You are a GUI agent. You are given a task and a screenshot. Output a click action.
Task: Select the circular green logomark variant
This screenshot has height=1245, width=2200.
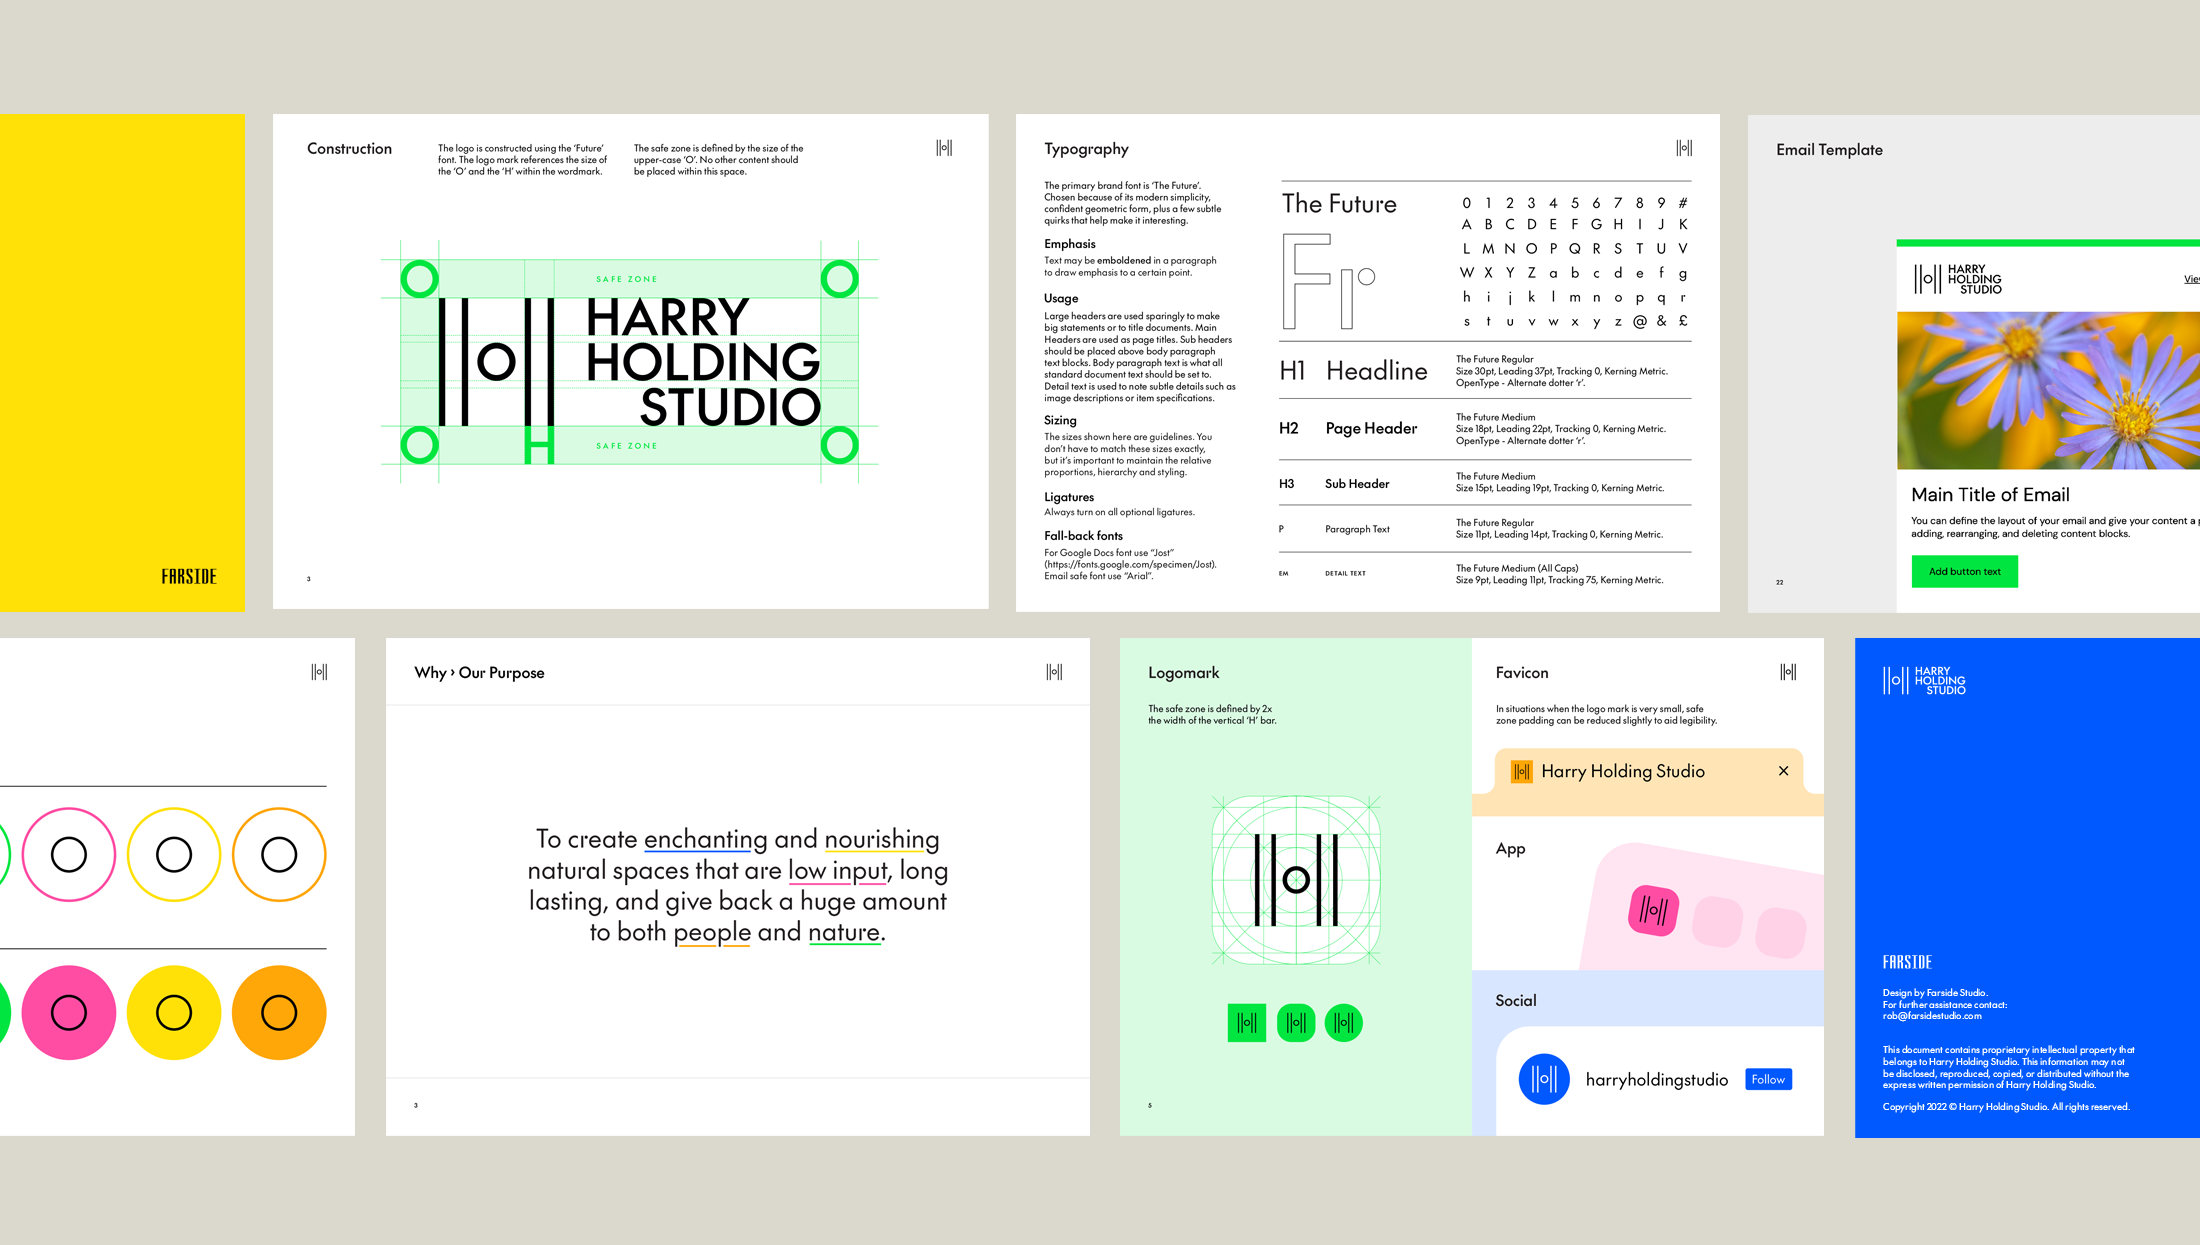coord(1344,1023)
